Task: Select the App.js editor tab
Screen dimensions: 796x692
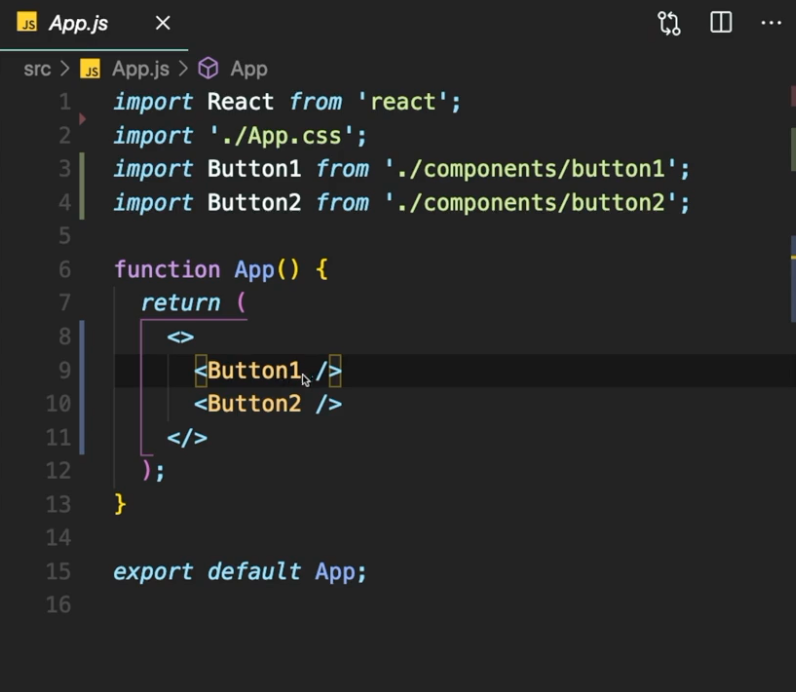Action: 94,23
